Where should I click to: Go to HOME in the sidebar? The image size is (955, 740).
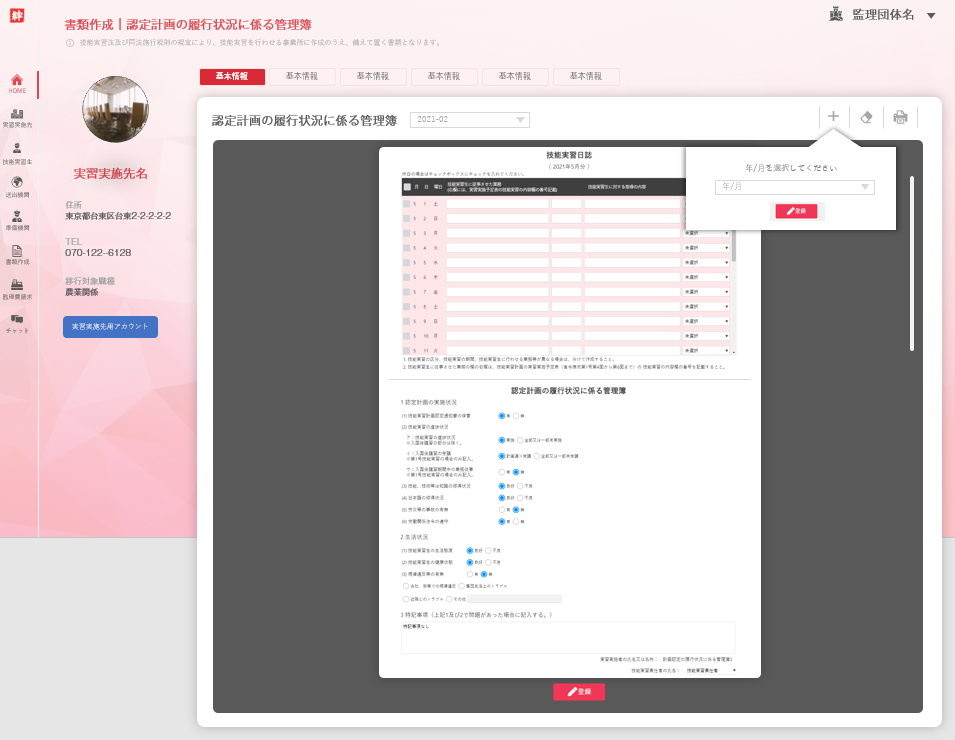(x=17, y=84)
